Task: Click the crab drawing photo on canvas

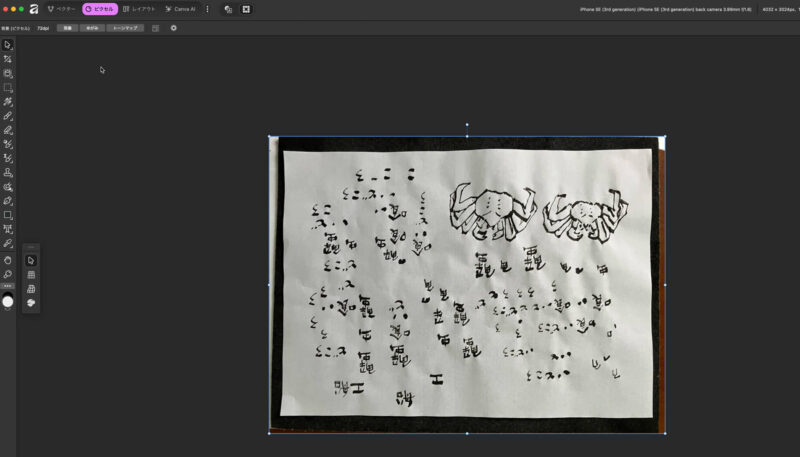Action: (467, 285)
